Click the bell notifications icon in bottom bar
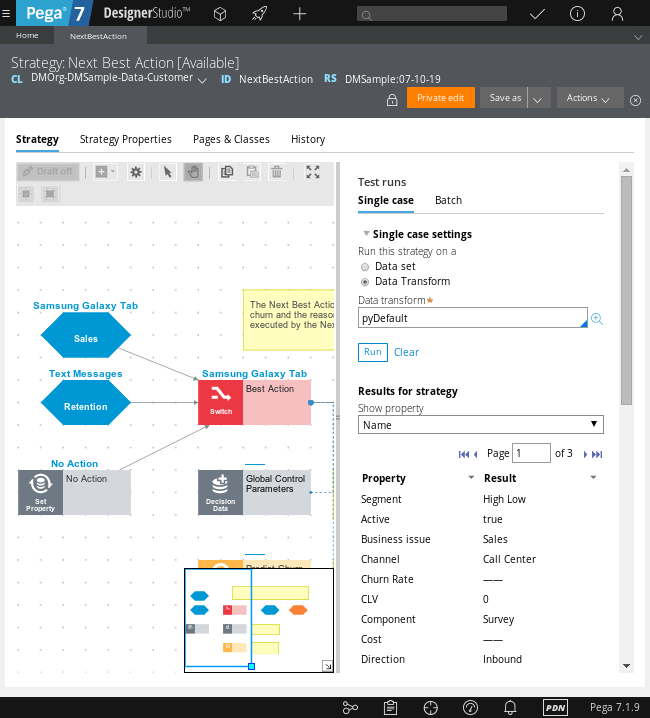 pos(510,708)
